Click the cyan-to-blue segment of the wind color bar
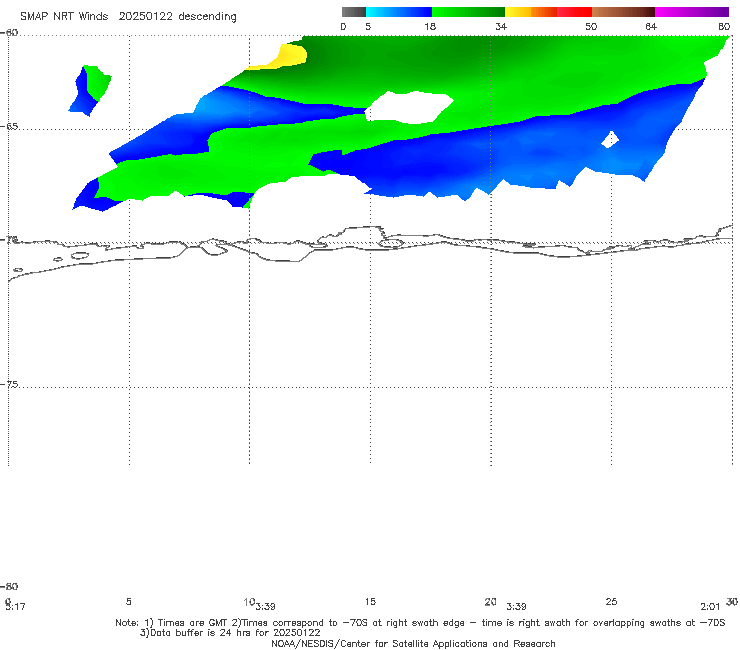The image size is (740, 650). [399, 12]
